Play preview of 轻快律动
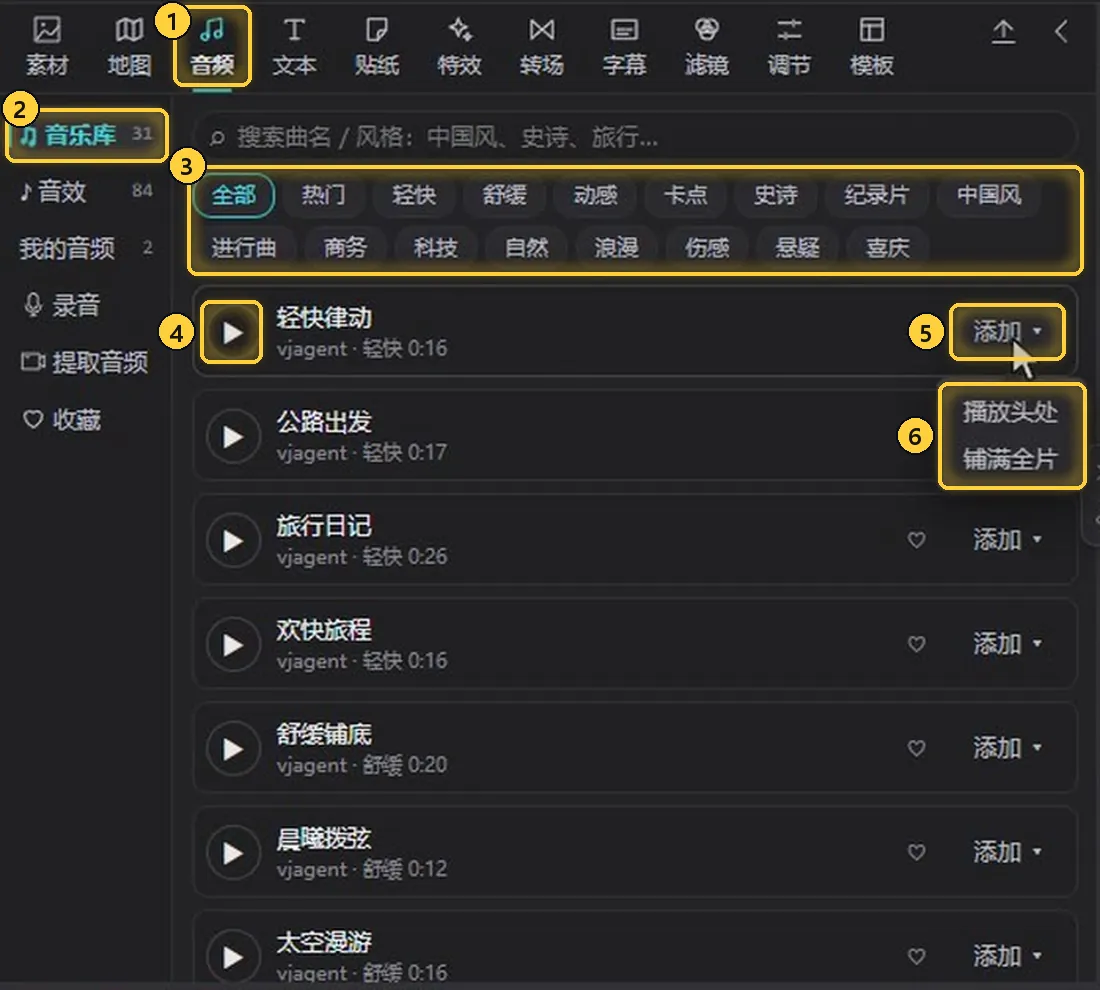 coord(232,333)
